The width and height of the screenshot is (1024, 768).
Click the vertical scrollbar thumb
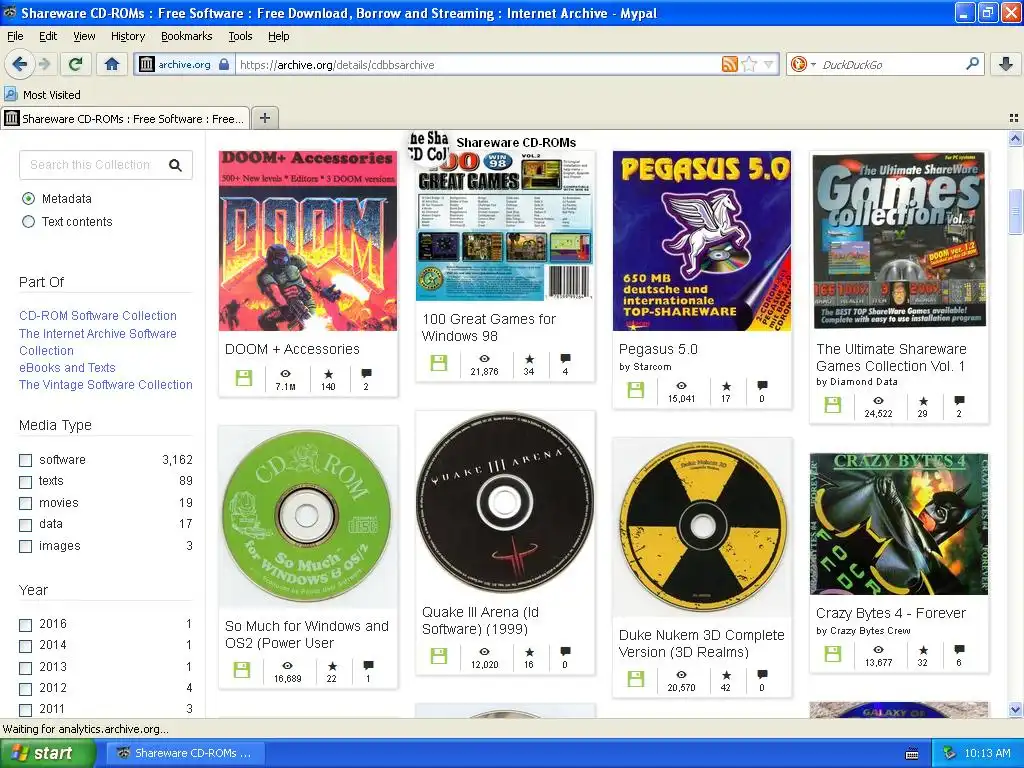1015,211
